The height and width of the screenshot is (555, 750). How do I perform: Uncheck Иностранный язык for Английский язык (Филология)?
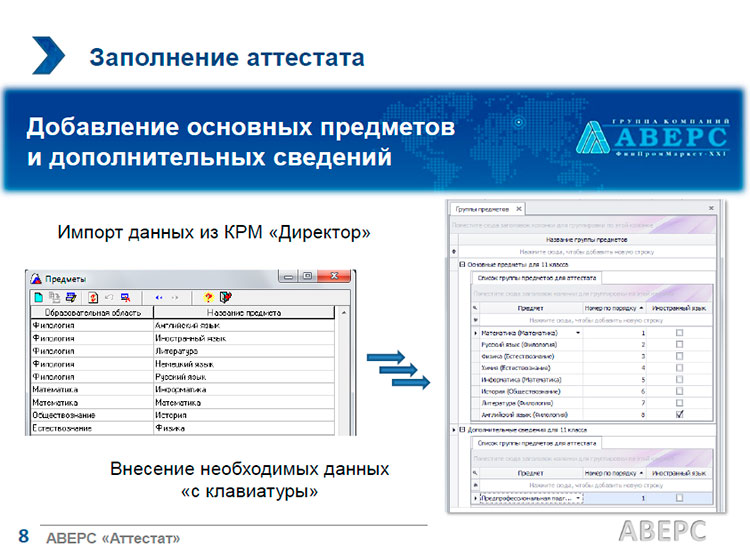tap(679, 415)
